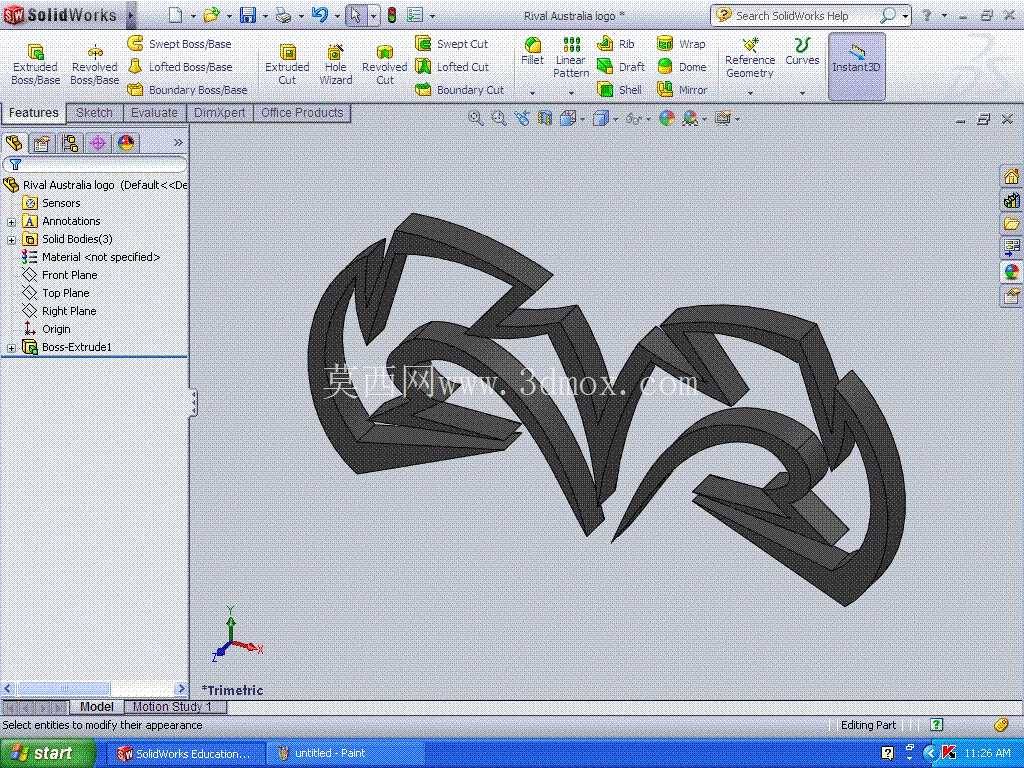Toggle Instant3D mode
Image resolution: width=1024 pixels, height=768 pixels.
(x=856, y=66)
